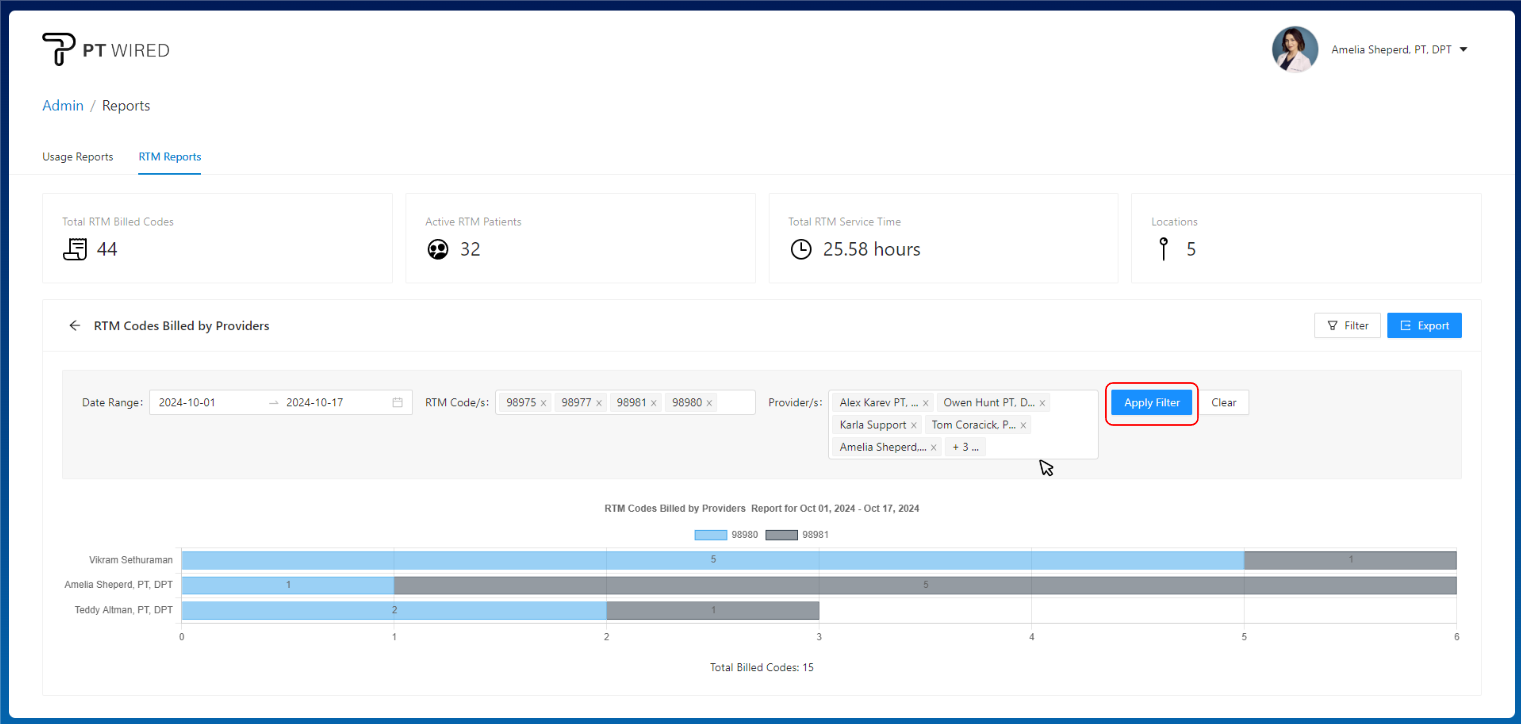
Task: Open the date range calendar icon
Action: coord(397,403)
